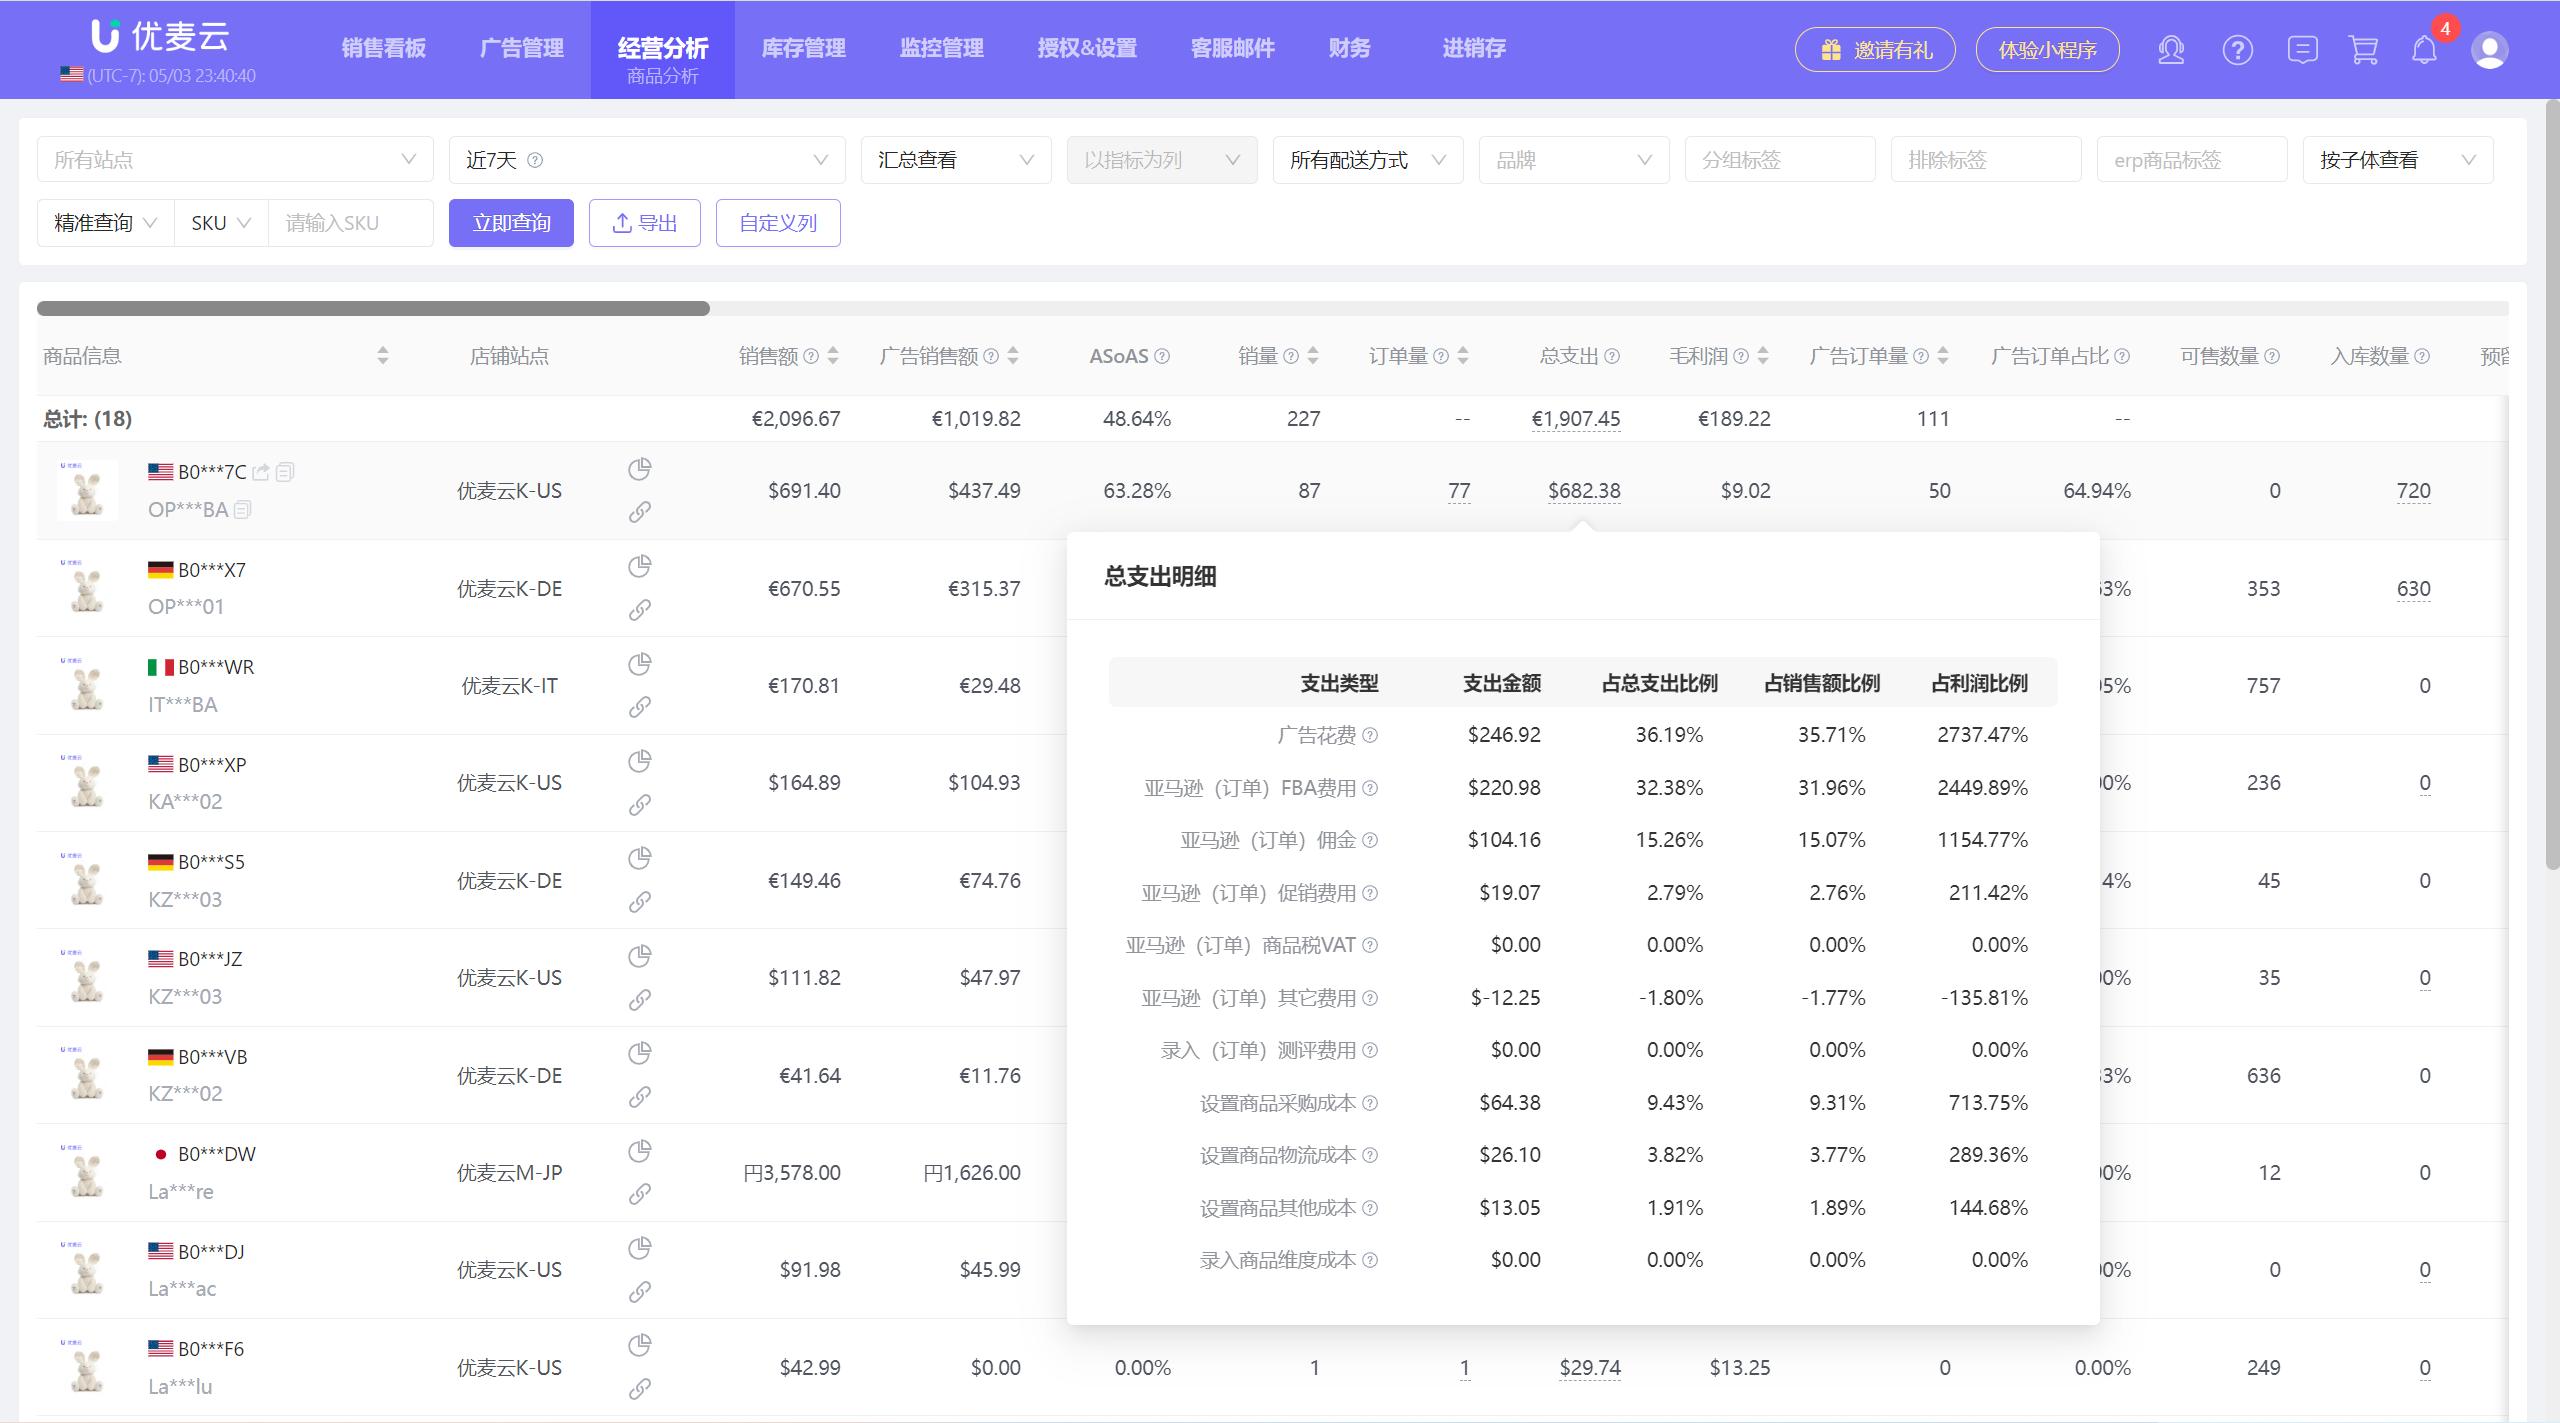This screenshot has width=2560, height=1423.
Task: Toggle sorting on the 毛利润 column
Action: tap(1761, 355)
